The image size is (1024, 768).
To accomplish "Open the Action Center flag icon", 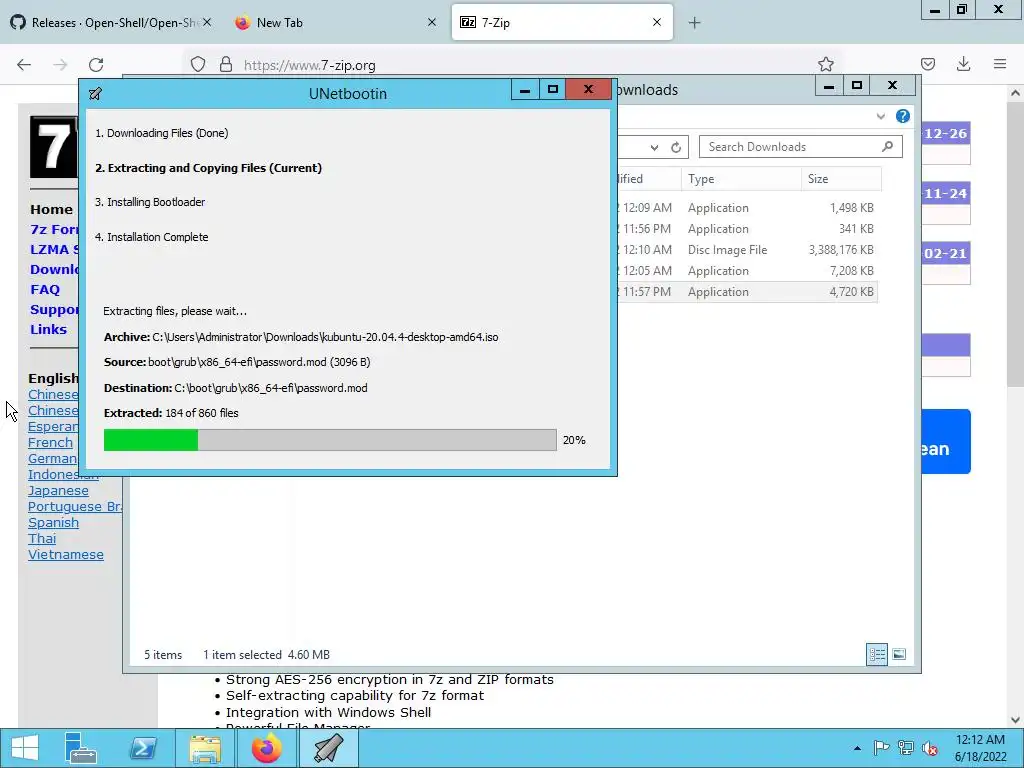I will (x=881, y=748).
